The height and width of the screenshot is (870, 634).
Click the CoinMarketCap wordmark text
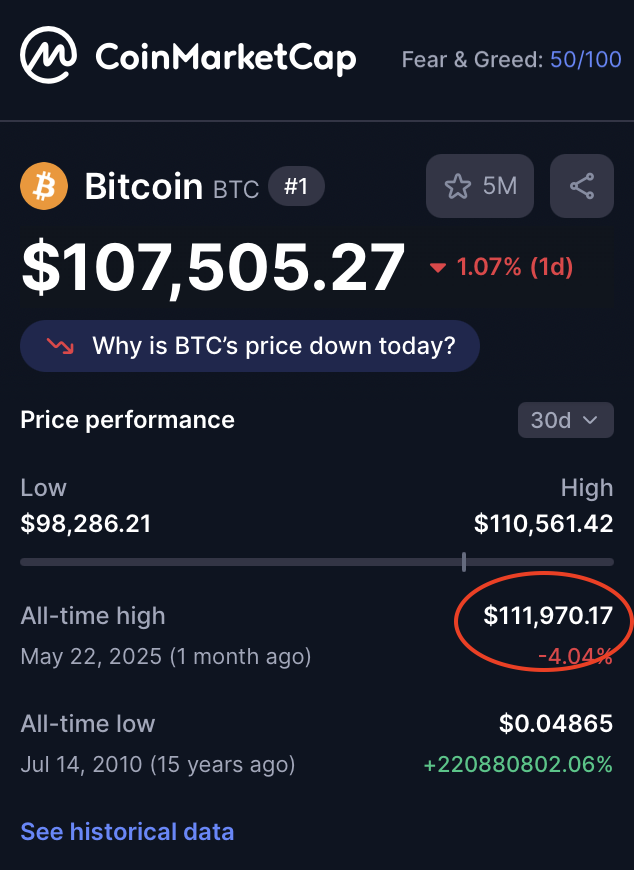tap(226, 58)
